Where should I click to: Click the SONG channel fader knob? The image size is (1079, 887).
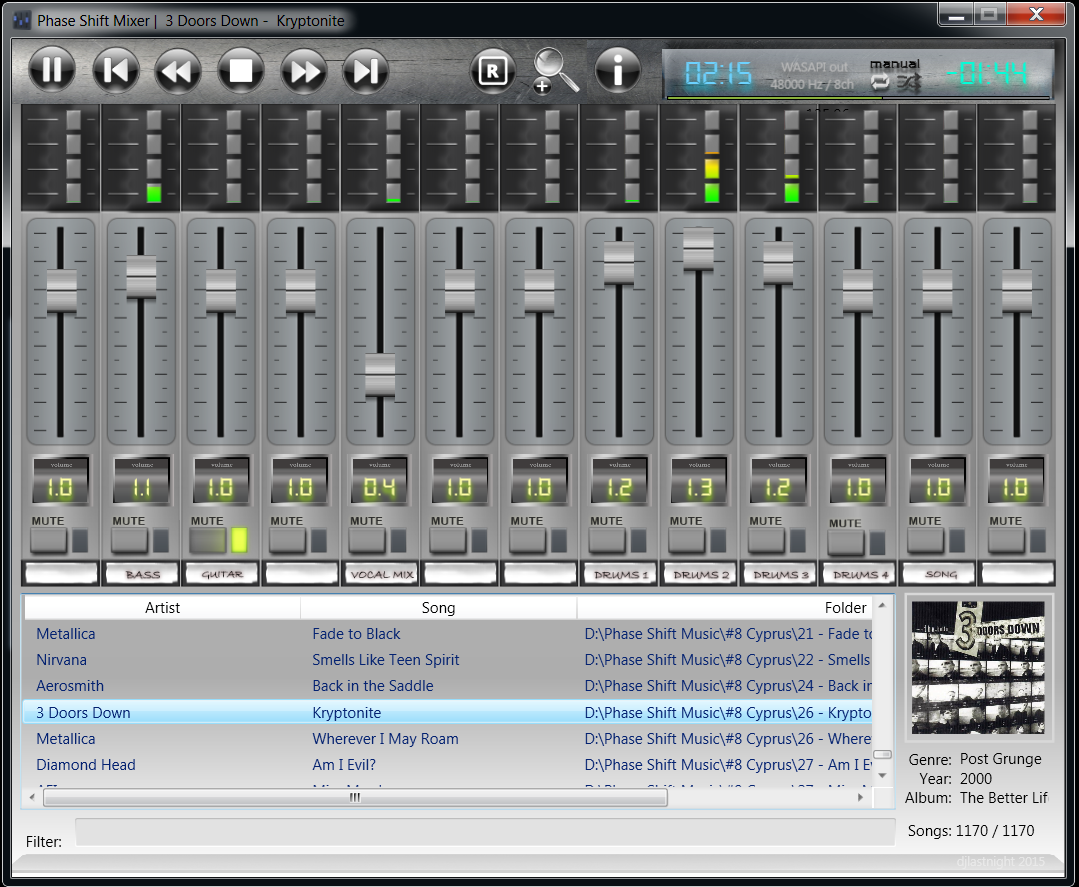(x=937, y=291)
